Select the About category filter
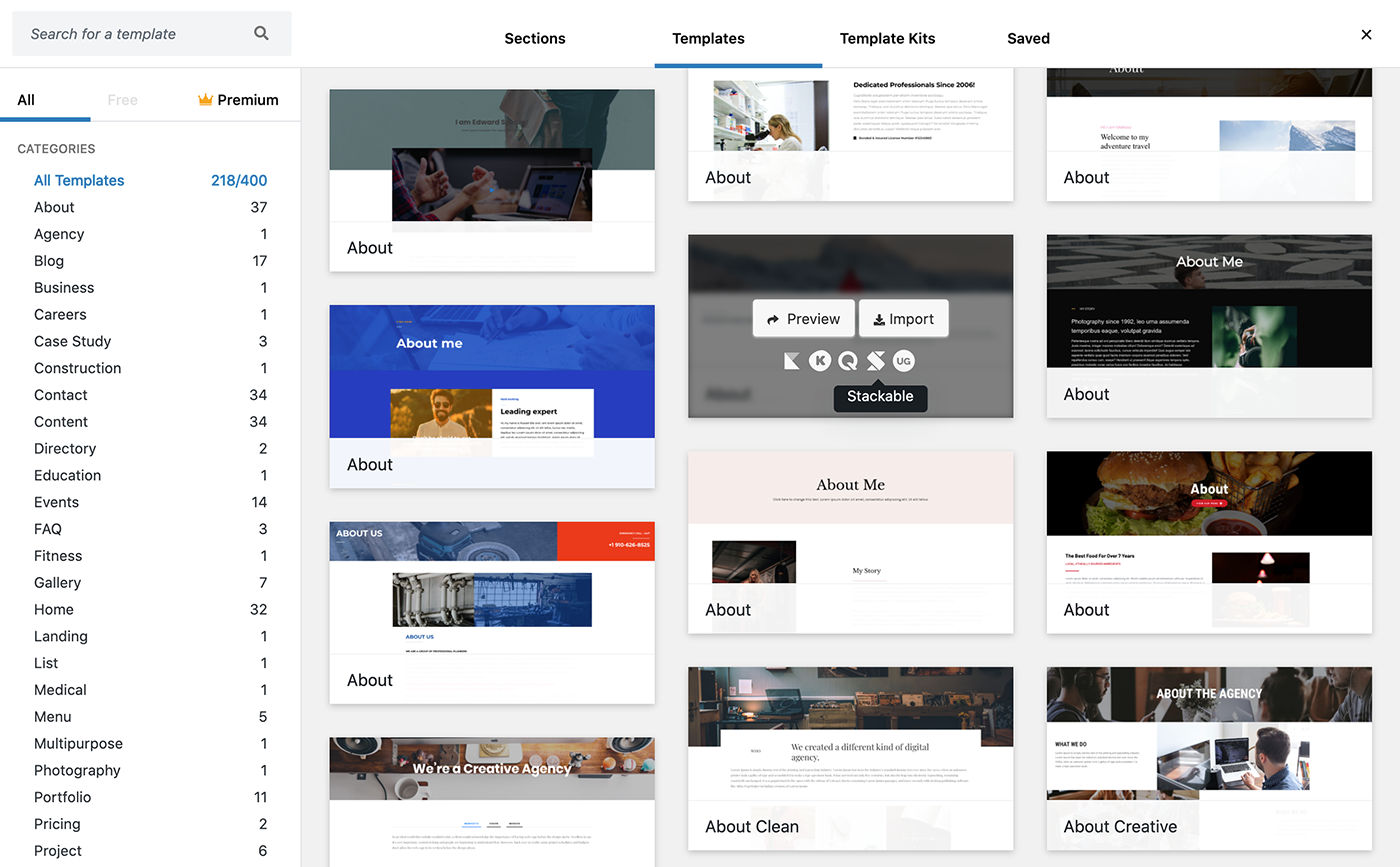This screenshot has width=1400, height=867. pos(54,207)
